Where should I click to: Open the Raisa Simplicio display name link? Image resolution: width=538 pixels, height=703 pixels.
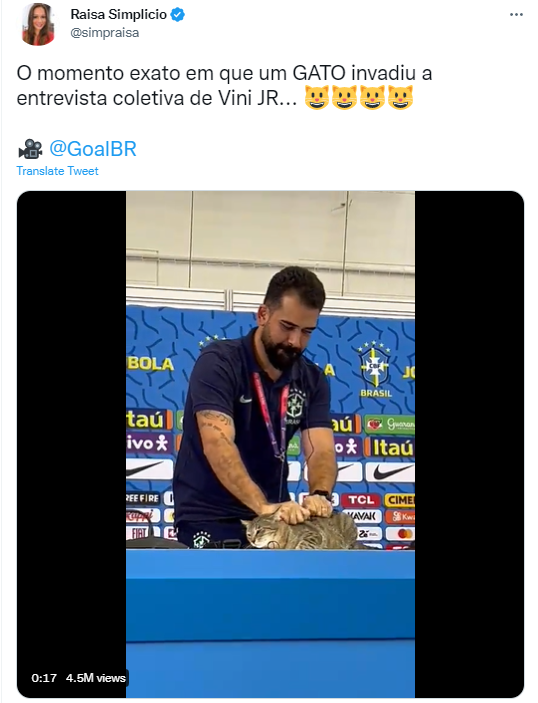[118, 14]
